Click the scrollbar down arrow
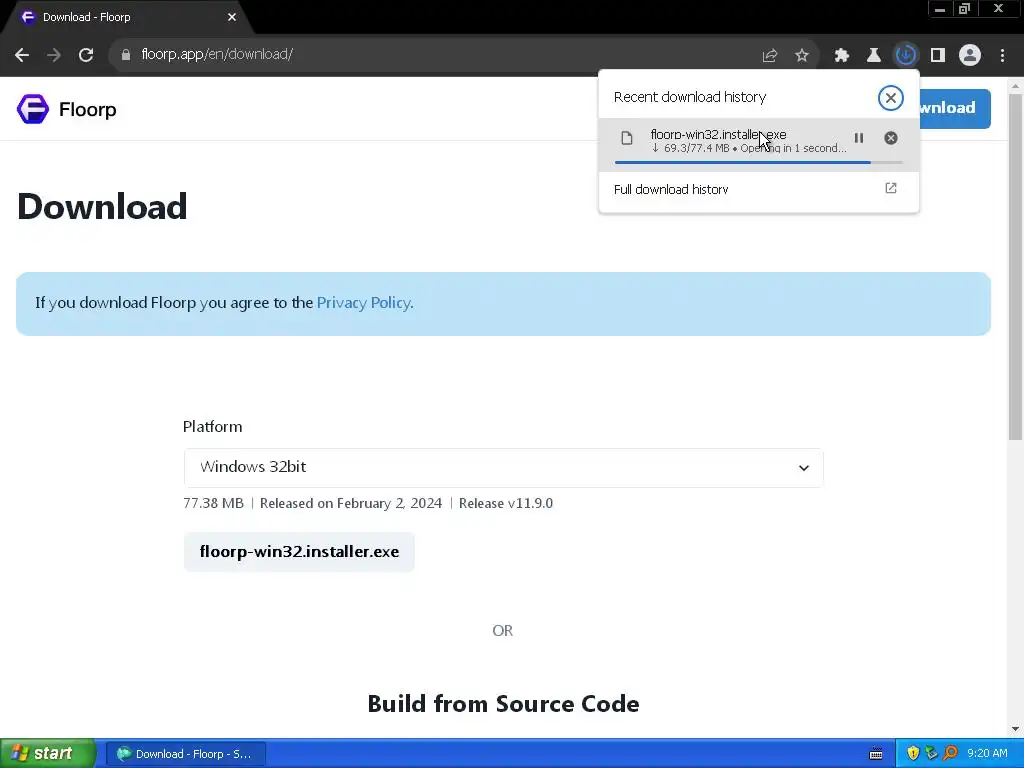Viewport: 1024px width, 768px height. click(1015, 729)
